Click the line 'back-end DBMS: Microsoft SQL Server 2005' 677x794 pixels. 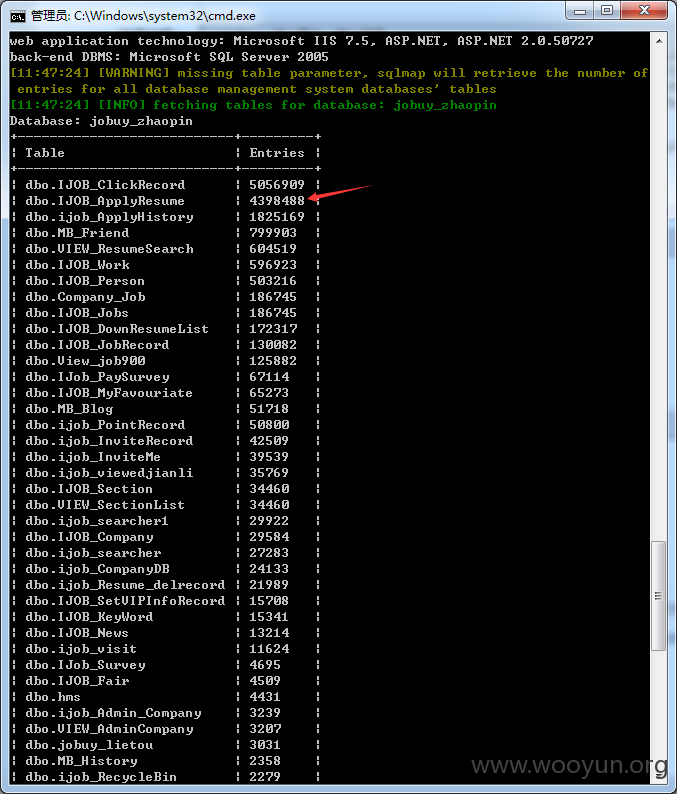click(x=169, y=57)
